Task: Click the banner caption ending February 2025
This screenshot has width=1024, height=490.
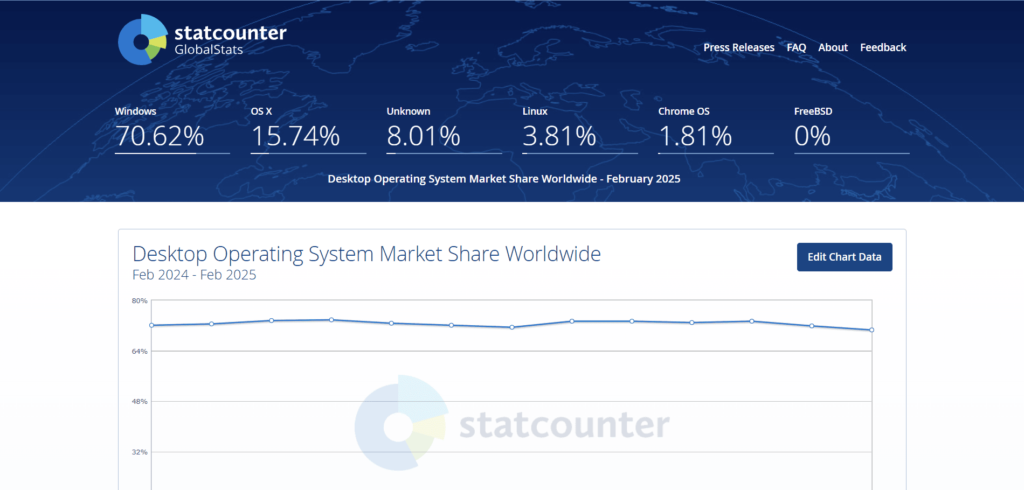Action: coord(504,179)
